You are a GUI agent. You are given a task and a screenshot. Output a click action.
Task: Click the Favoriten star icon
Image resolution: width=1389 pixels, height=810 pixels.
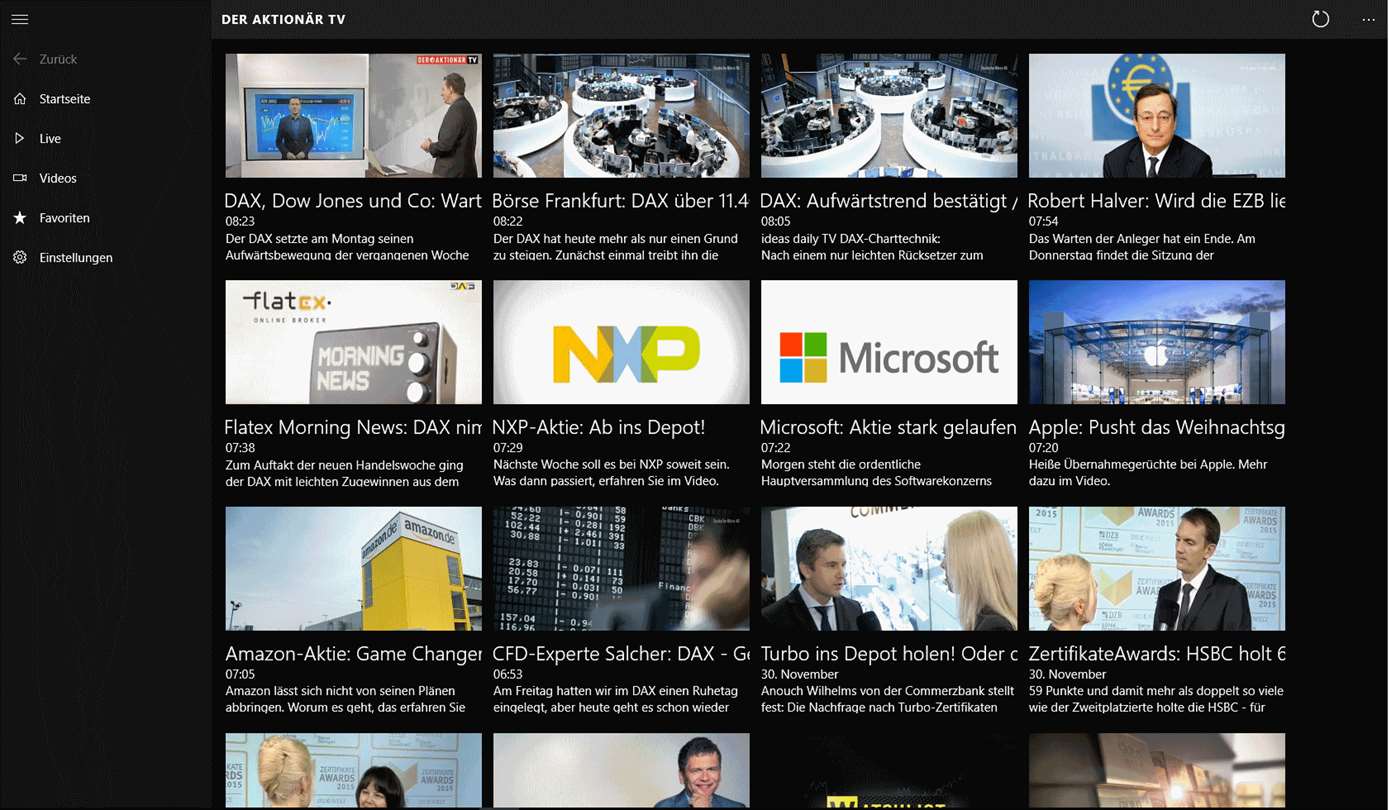20,218
